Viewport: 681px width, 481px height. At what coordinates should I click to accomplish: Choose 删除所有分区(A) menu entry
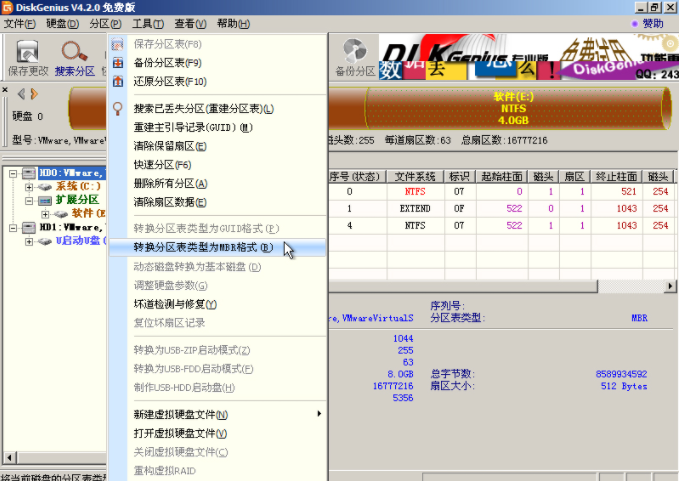point(218,183)
